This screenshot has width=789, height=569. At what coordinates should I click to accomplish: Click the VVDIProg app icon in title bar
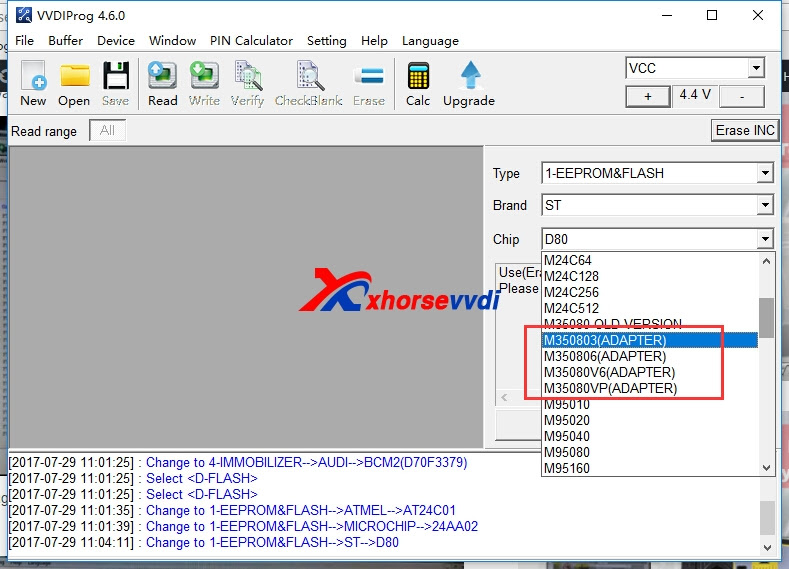pyautogui.click(x=24, y=15)
